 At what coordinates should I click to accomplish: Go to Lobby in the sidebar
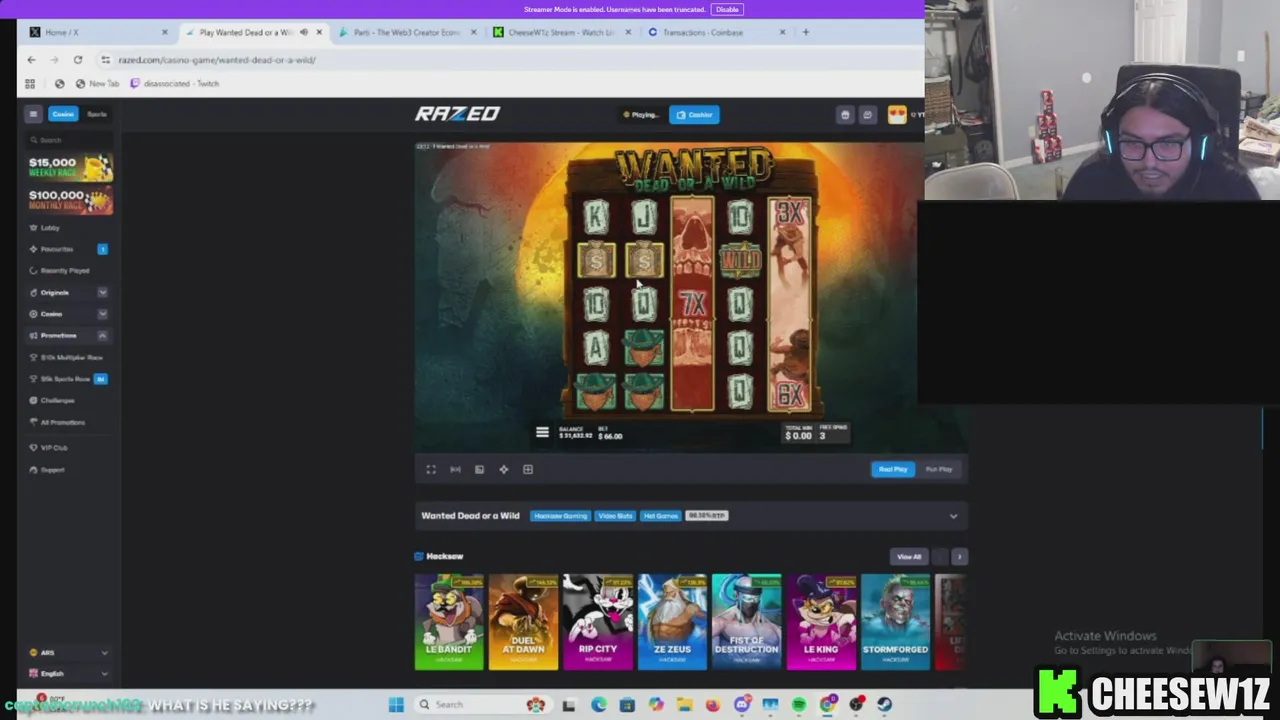coord(50,228)
